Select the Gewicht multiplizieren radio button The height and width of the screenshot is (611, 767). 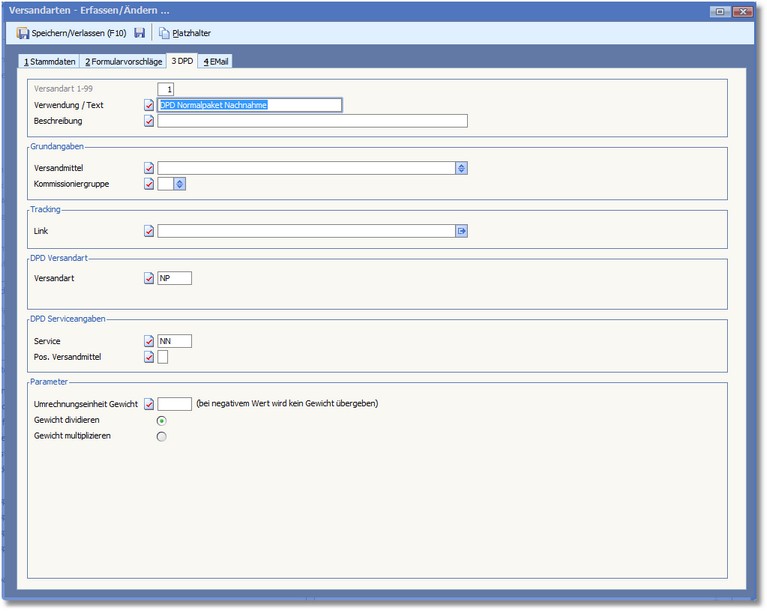pyautogui.click(x=162, y=436)
